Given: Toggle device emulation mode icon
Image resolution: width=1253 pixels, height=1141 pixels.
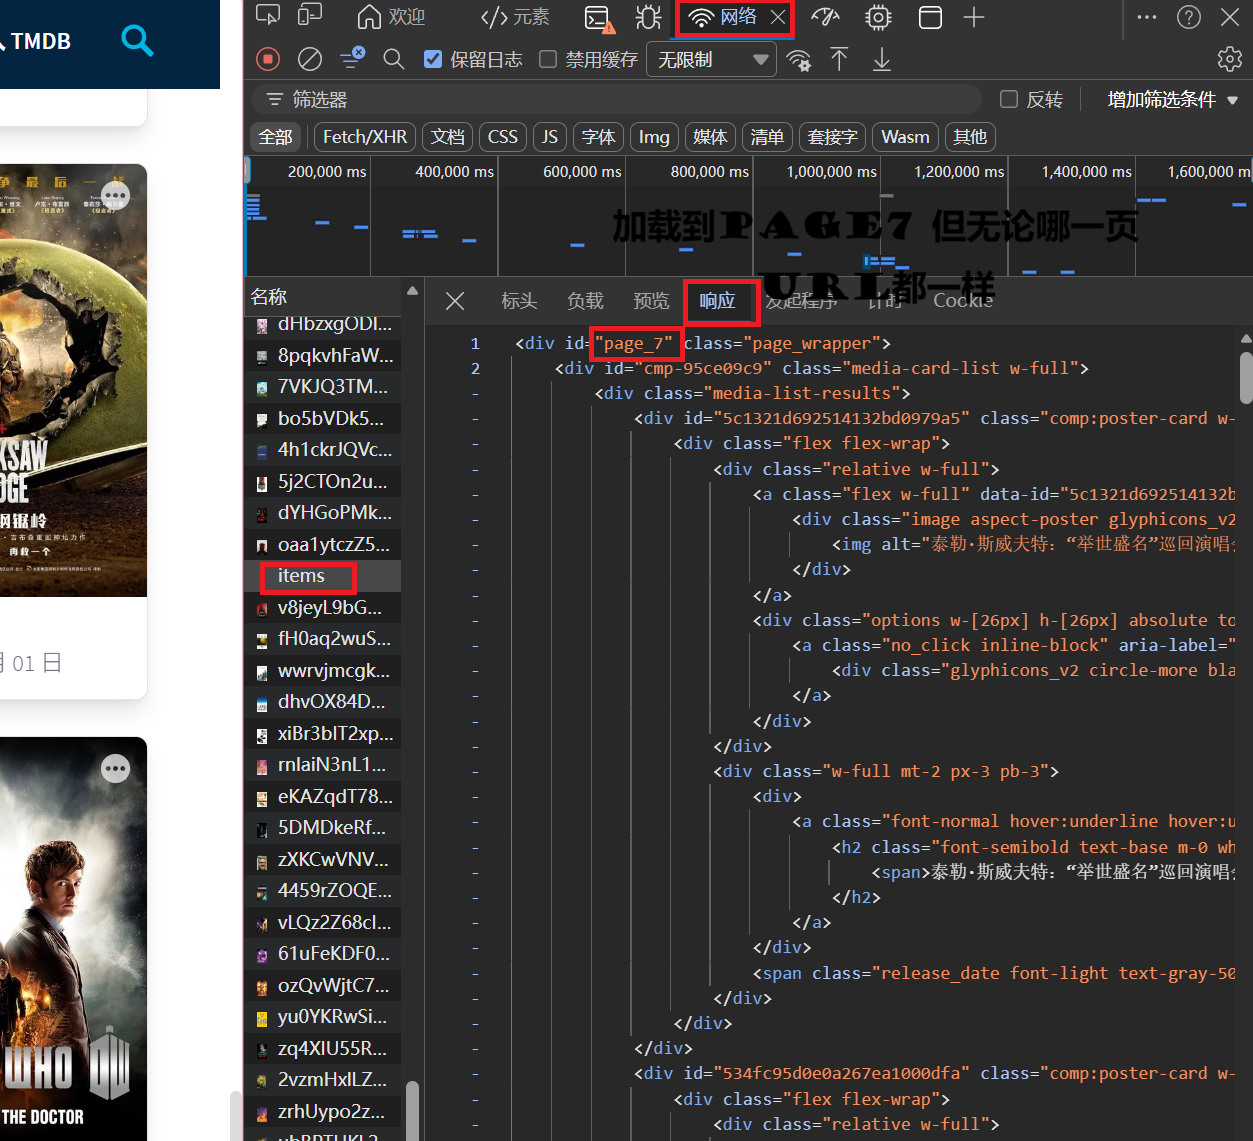Looking at the screenshot, I should (x=311, y=16).
